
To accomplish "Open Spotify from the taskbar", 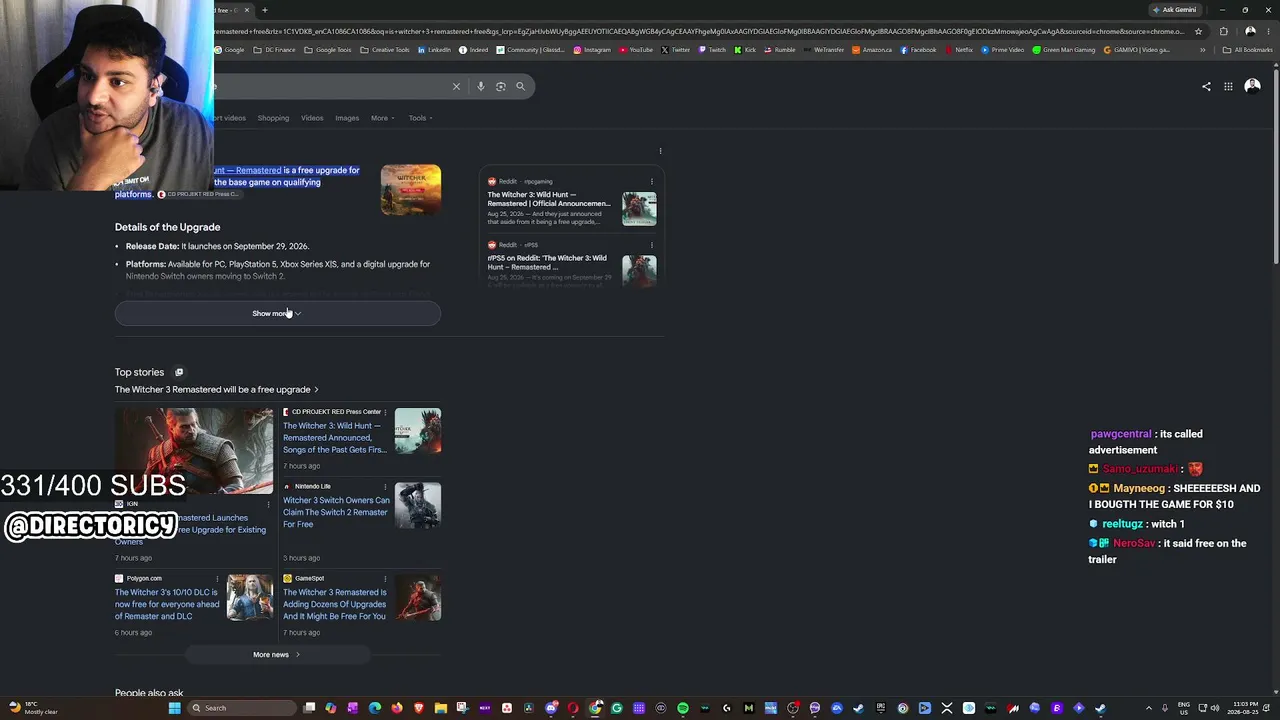I will 683,708.
